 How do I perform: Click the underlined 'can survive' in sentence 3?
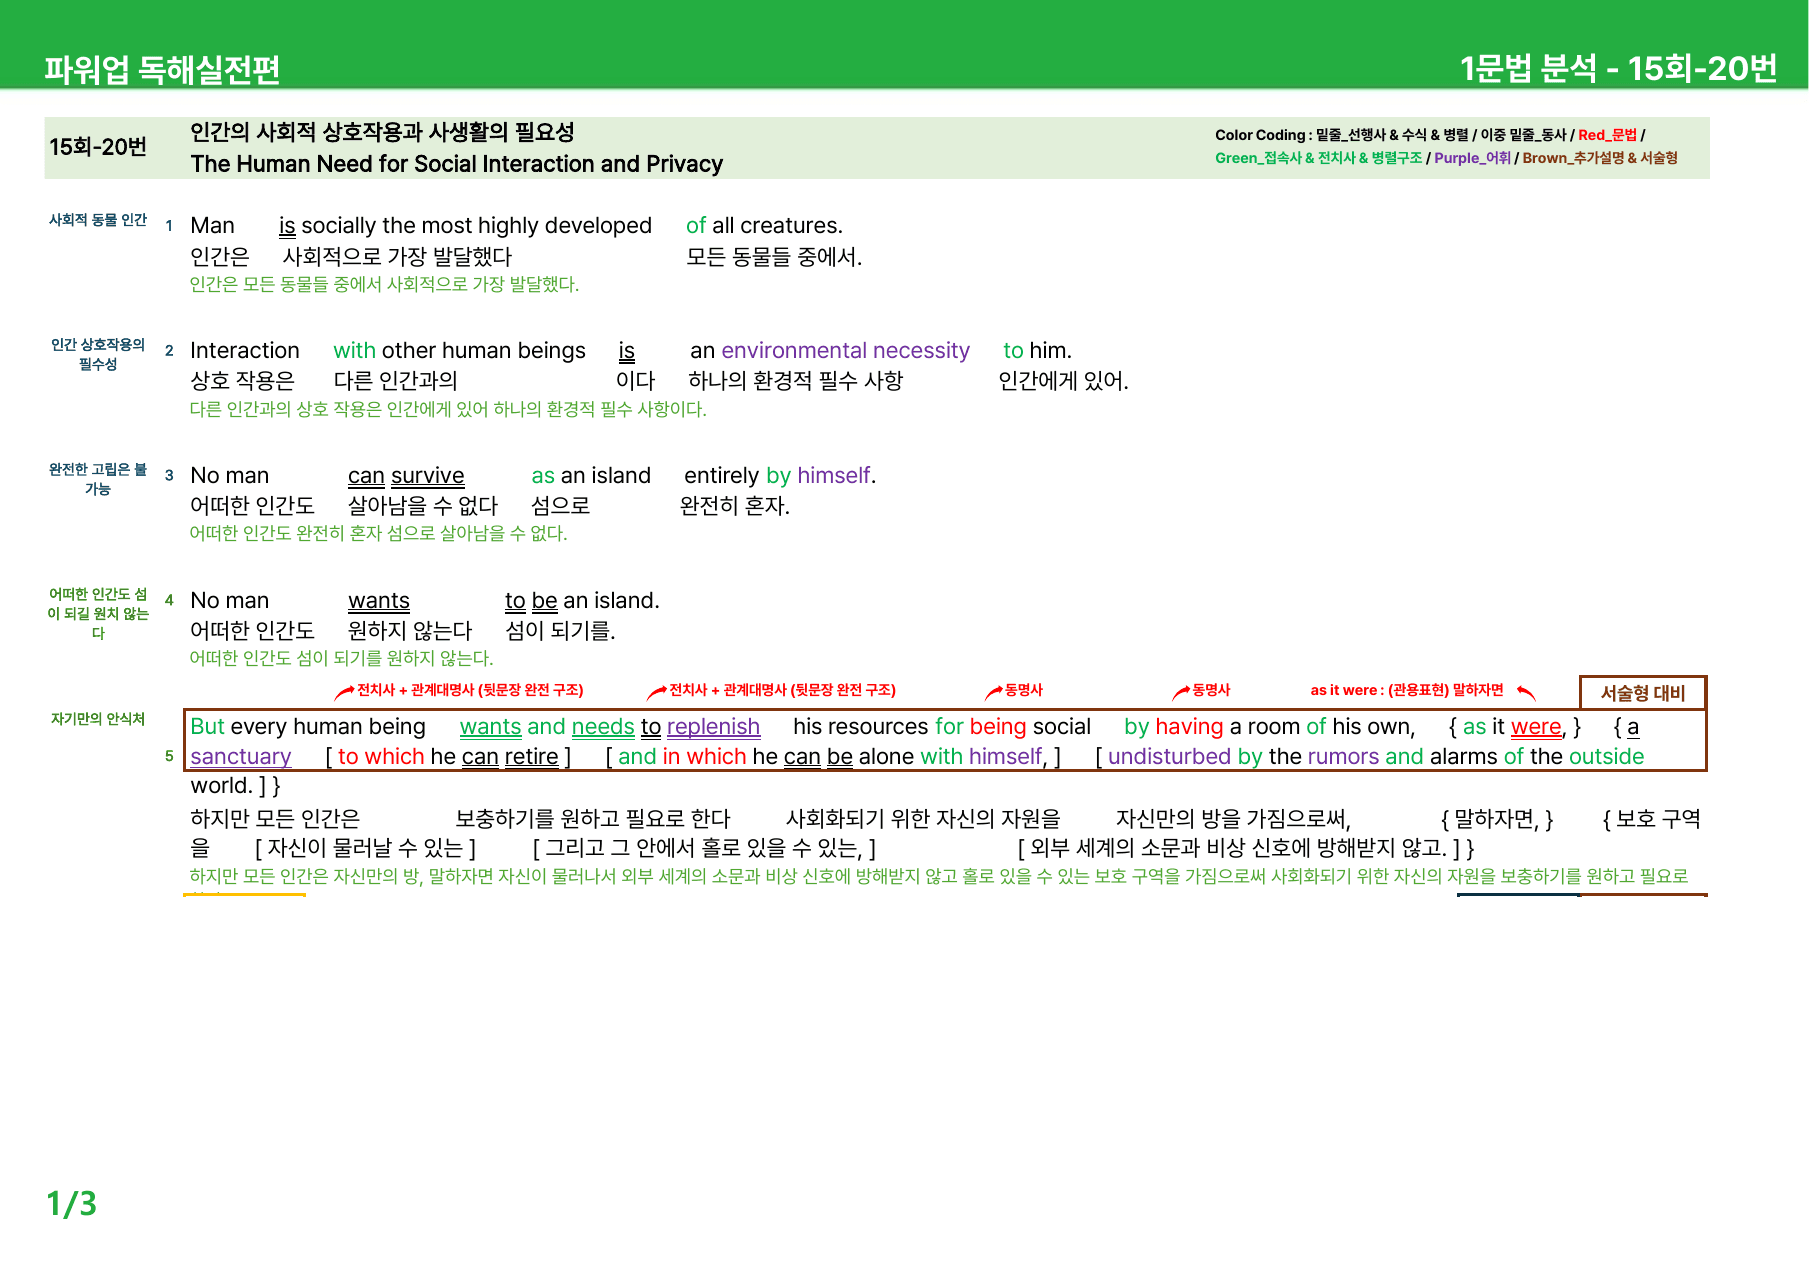click(406, 476)
